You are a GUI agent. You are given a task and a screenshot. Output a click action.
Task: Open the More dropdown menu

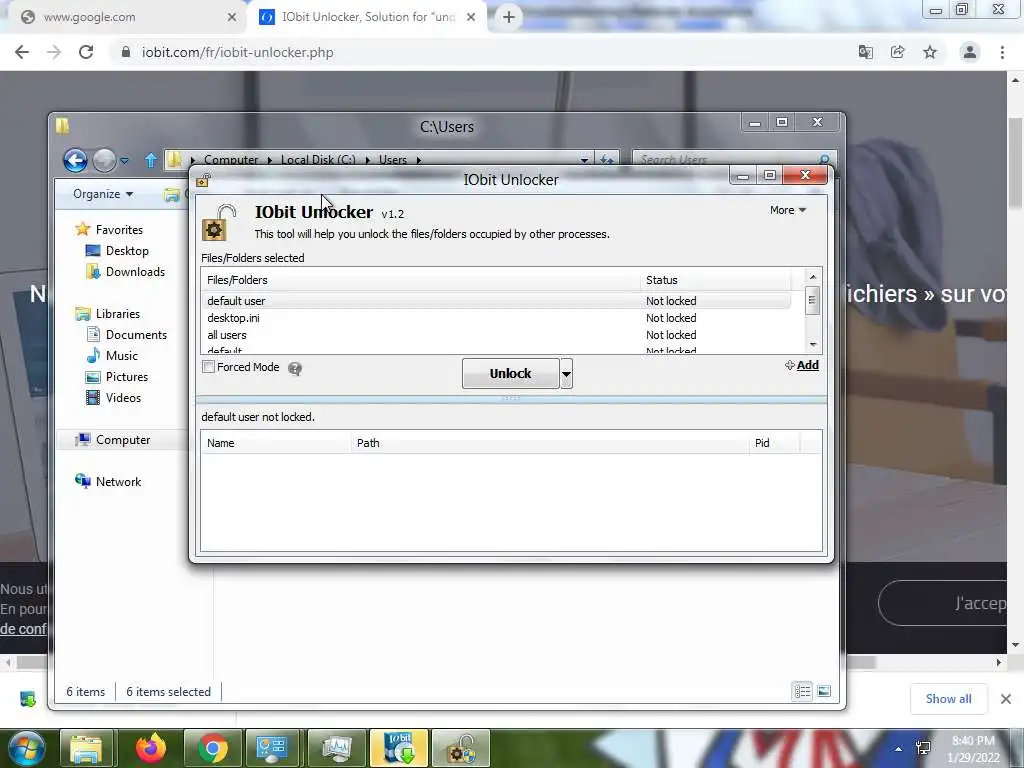788,210
